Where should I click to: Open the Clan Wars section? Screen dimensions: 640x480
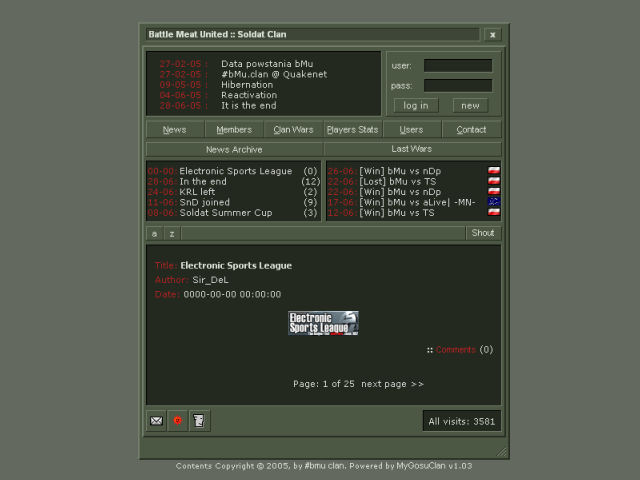(x=293, y=129)
